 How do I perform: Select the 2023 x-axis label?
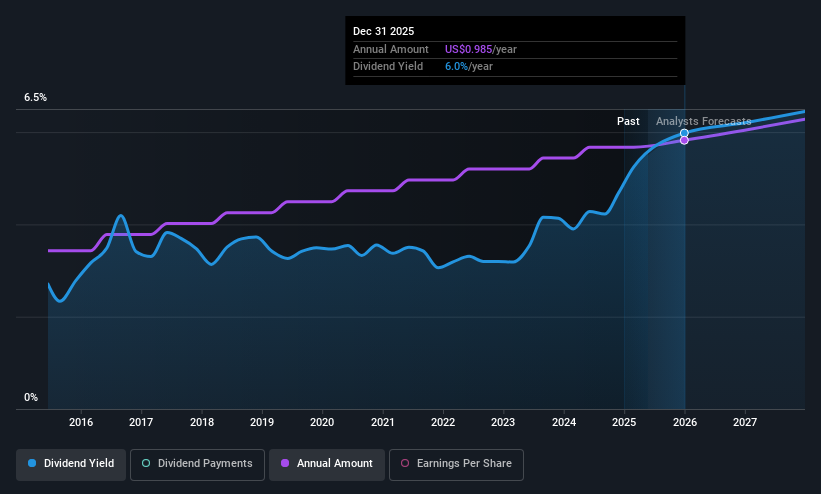tap(503, 422)
